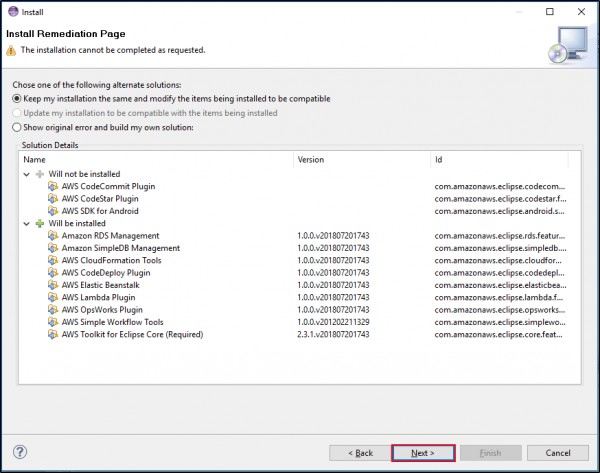The width and height of the screenshot is (600, 473).
Task: Select the AWS Simple Workflow Tools row
Action: [300, 322]
